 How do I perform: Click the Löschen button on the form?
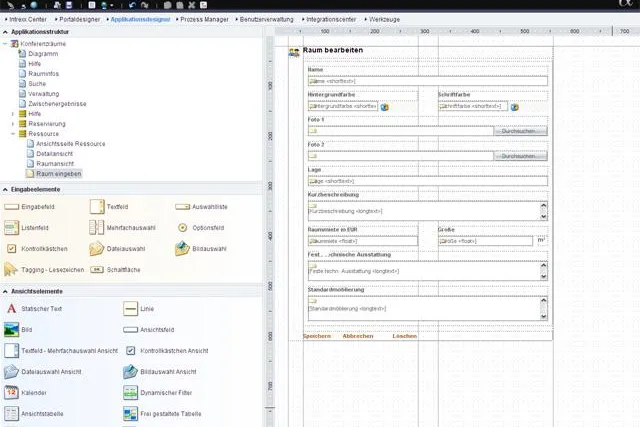click(x=404, y=336)
